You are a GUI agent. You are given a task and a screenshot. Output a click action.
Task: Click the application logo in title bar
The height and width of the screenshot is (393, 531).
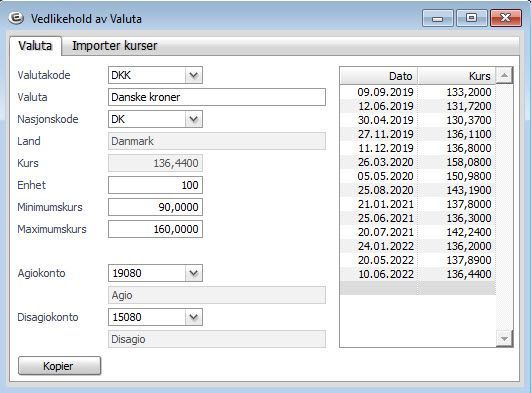pos(16,18)
